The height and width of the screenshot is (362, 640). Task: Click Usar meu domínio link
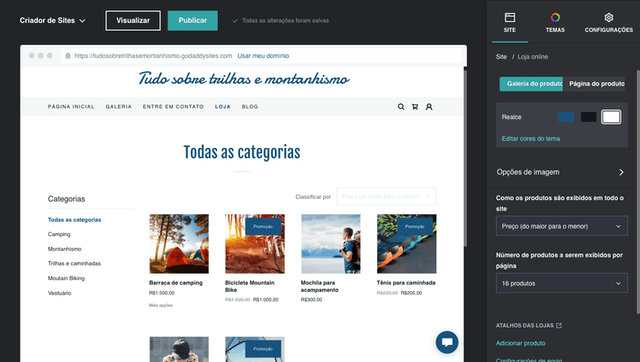coord(263,56)
